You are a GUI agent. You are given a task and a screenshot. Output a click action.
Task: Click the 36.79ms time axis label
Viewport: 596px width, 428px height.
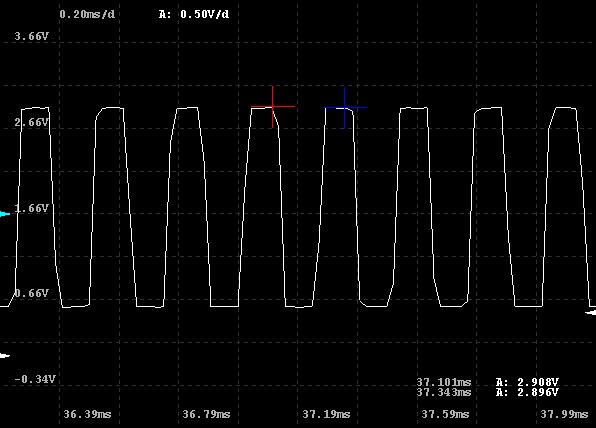pos(206,414)
